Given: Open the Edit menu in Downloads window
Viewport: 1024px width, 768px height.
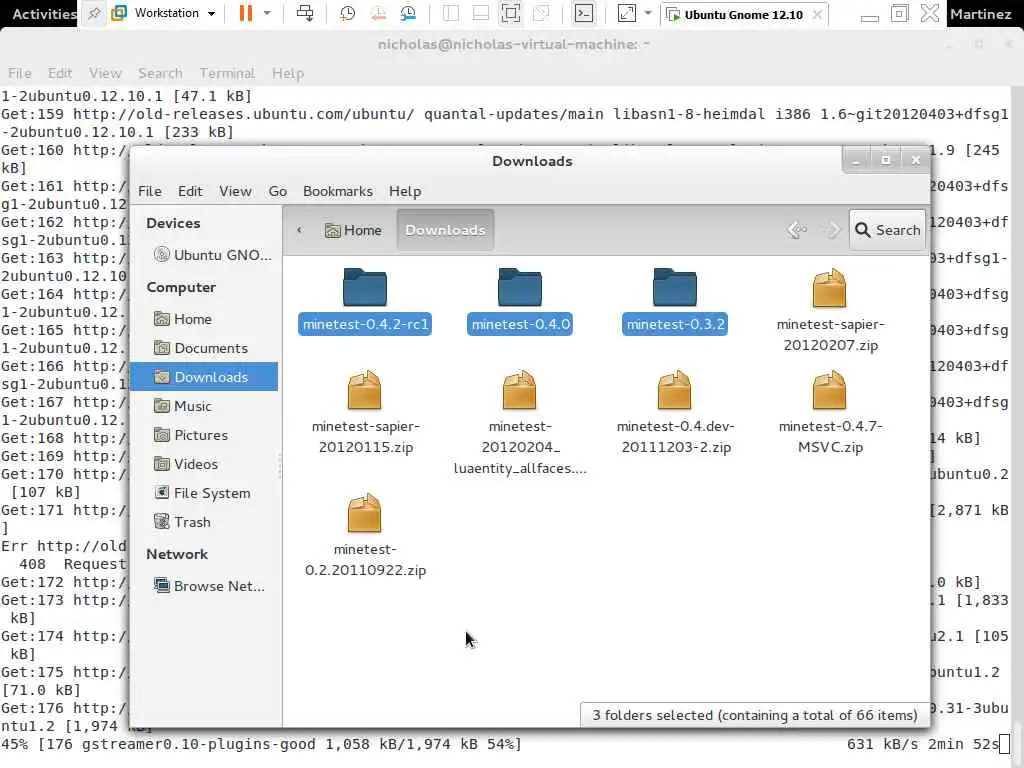Looking at the screenshot, I should click(190, 191).
